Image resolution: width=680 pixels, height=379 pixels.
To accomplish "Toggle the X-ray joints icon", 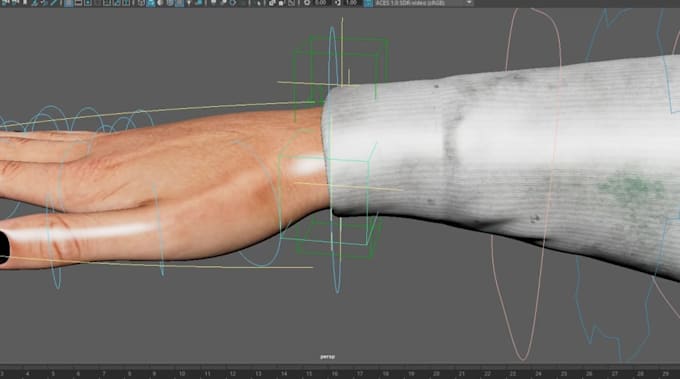I will pos(291,3).
